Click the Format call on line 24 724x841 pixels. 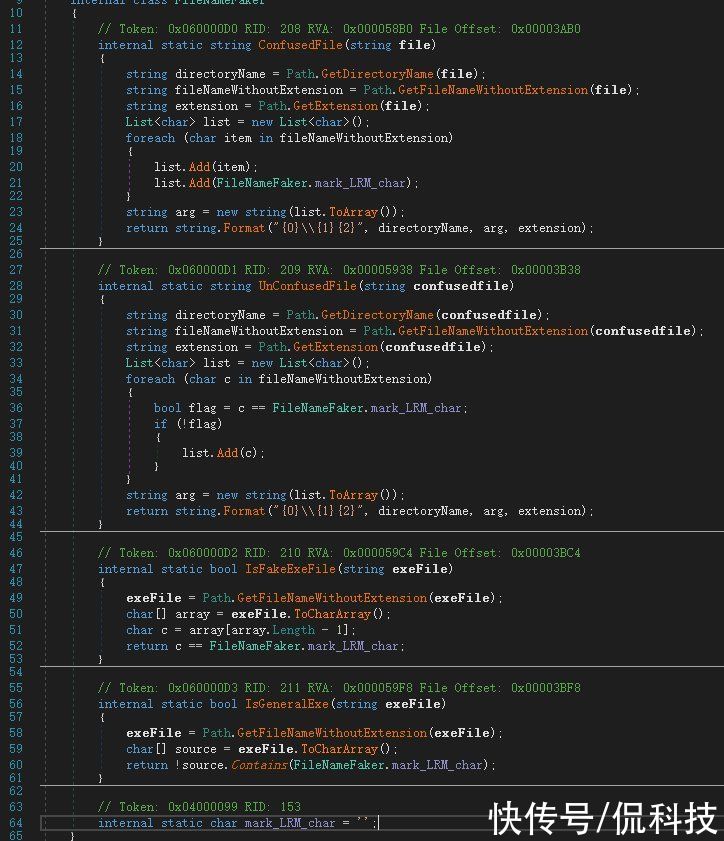(x=244, y=228)
